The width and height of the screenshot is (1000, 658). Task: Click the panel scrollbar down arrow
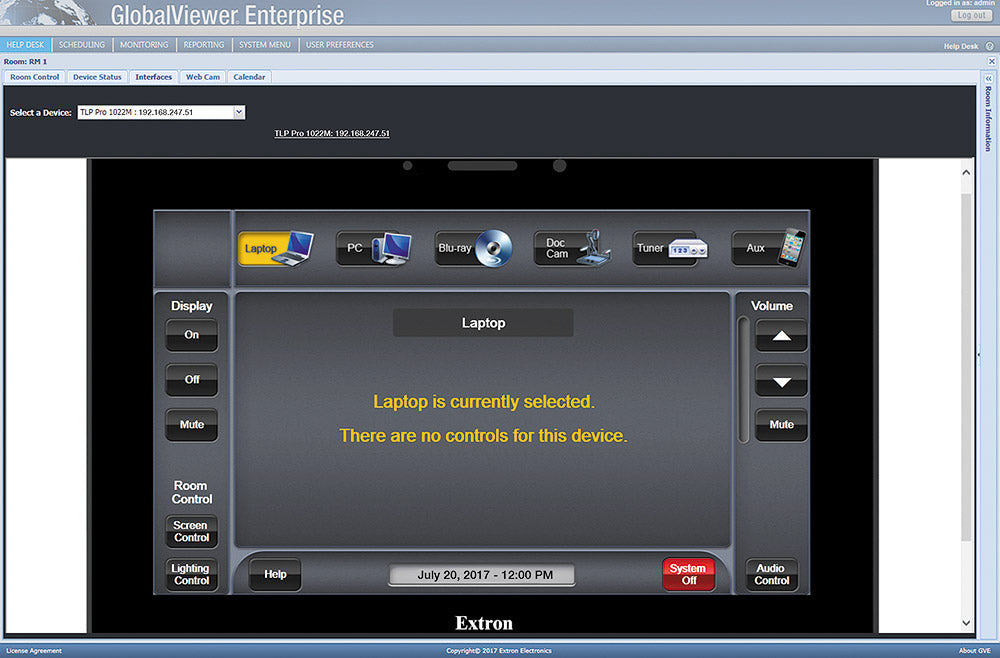tap(966, 623)
